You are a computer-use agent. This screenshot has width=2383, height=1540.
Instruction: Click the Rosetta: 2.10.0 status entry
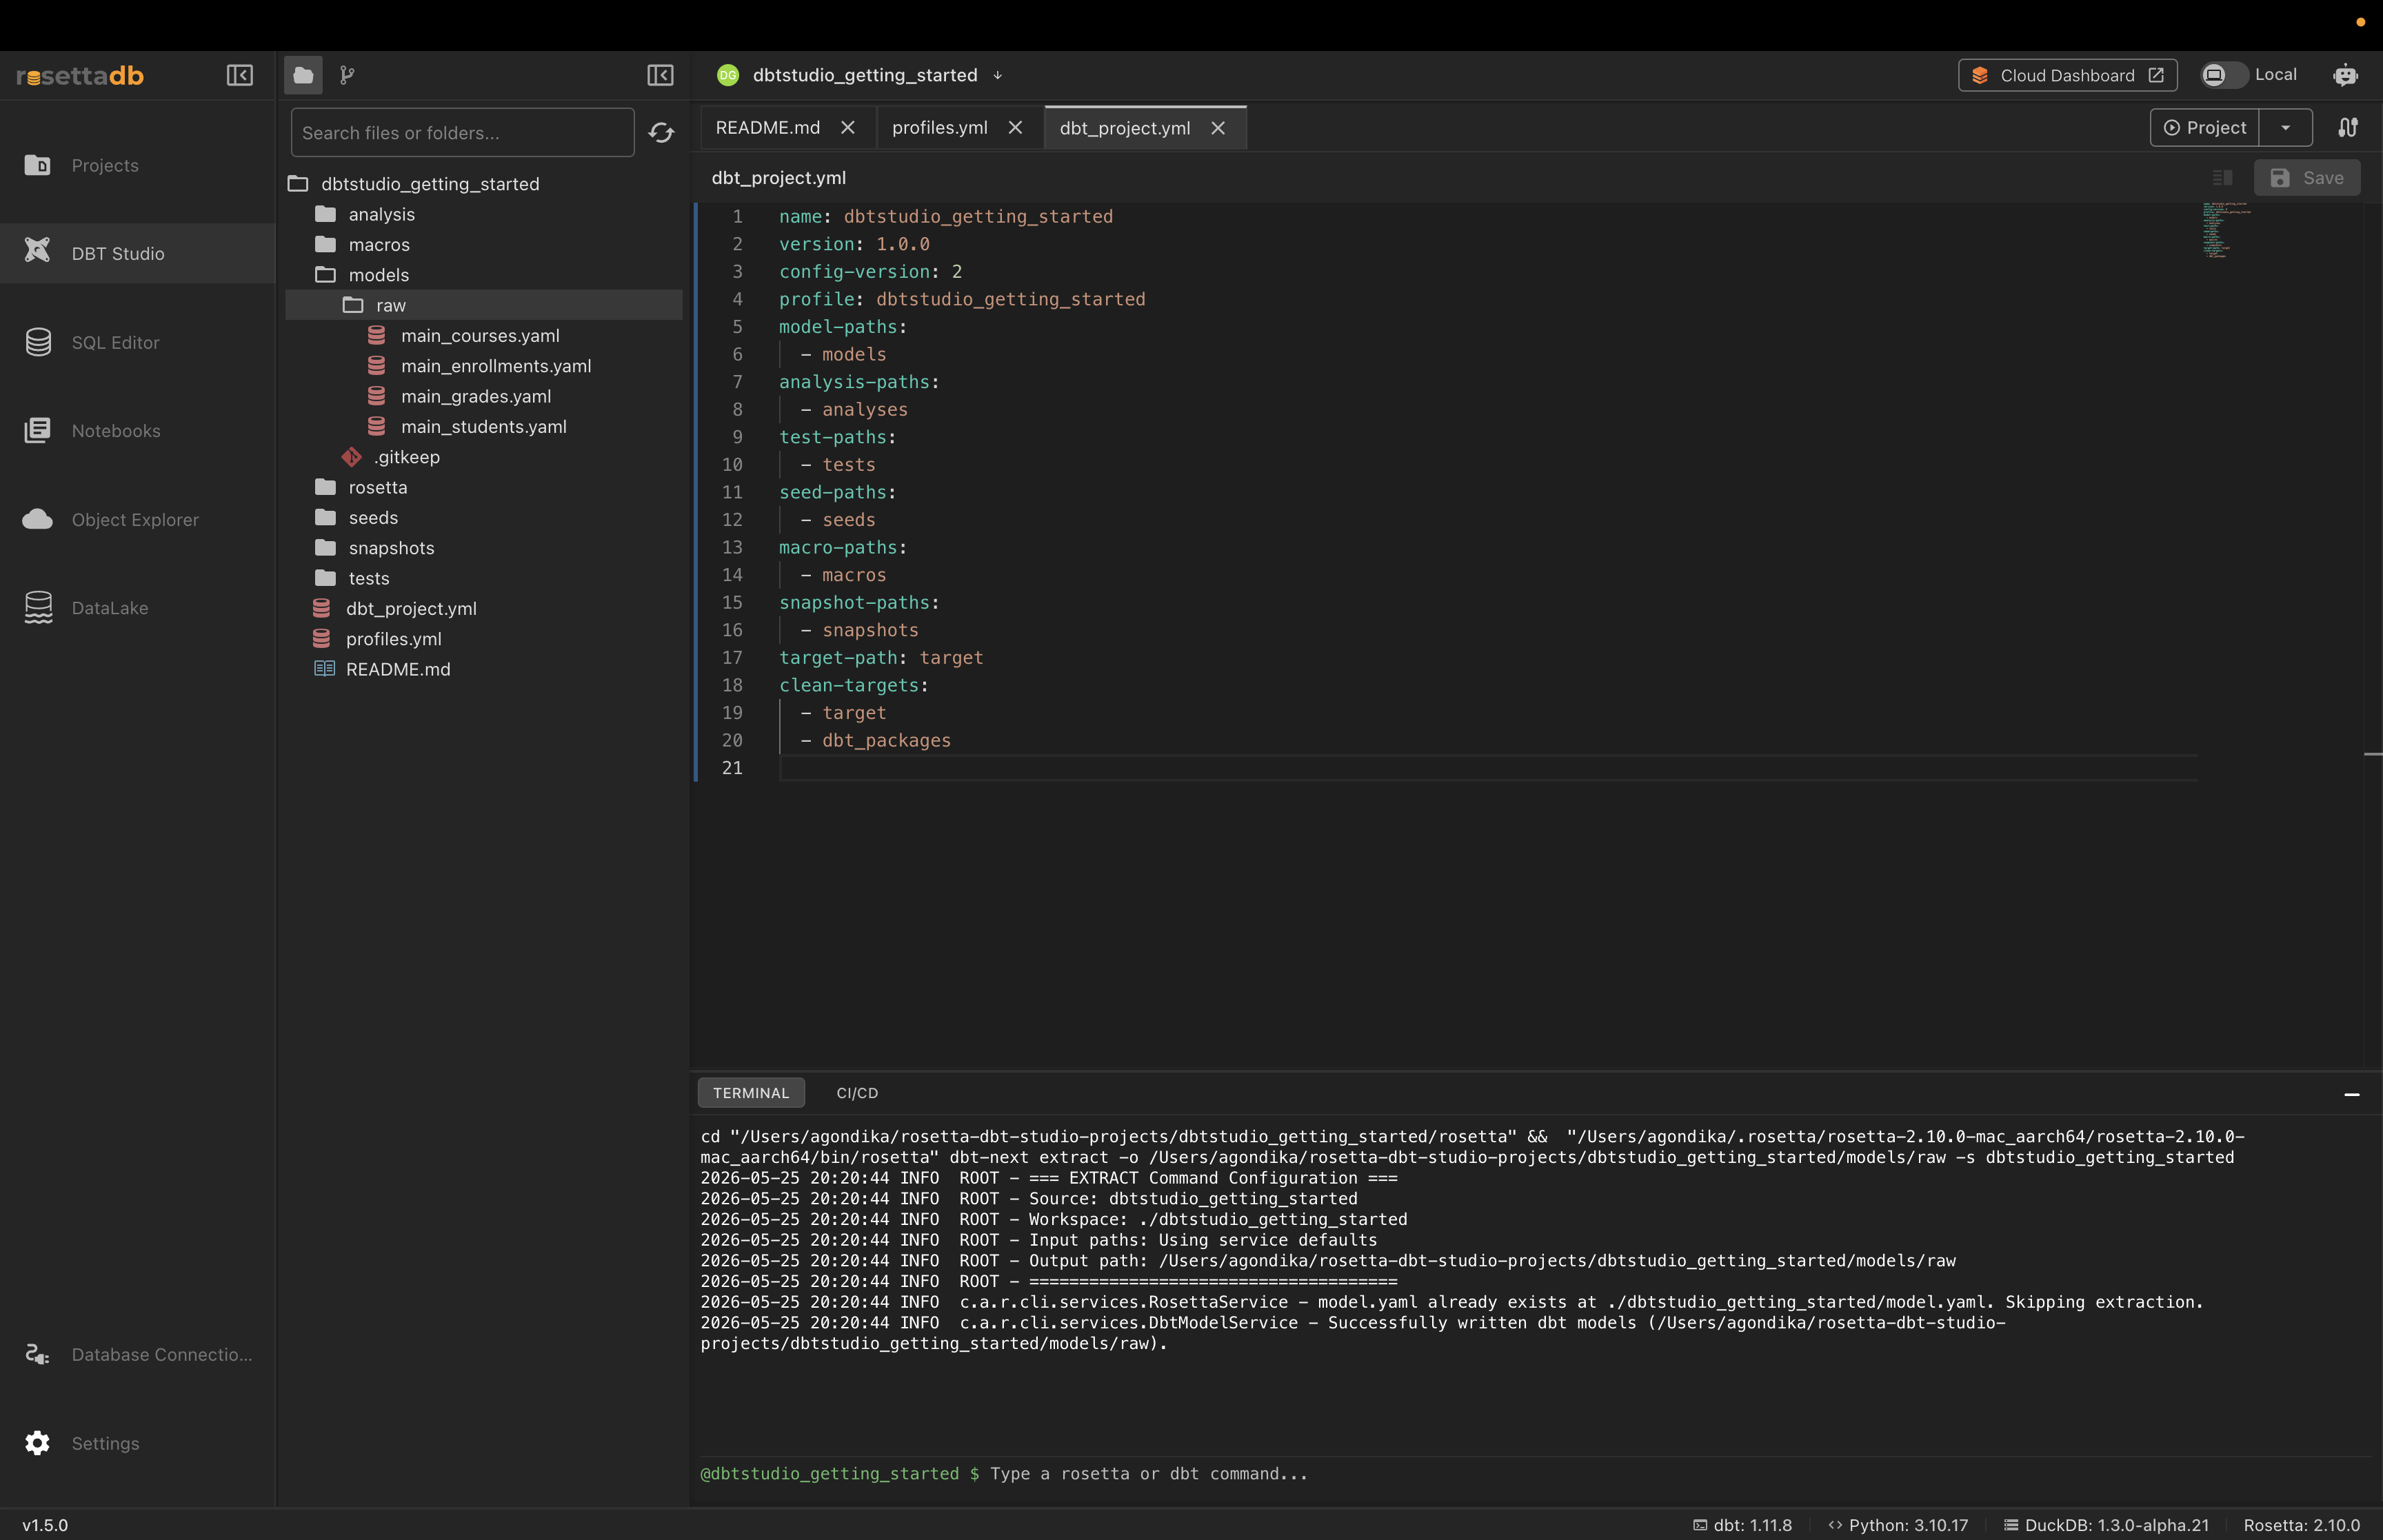click(x=2301, y=1525)
